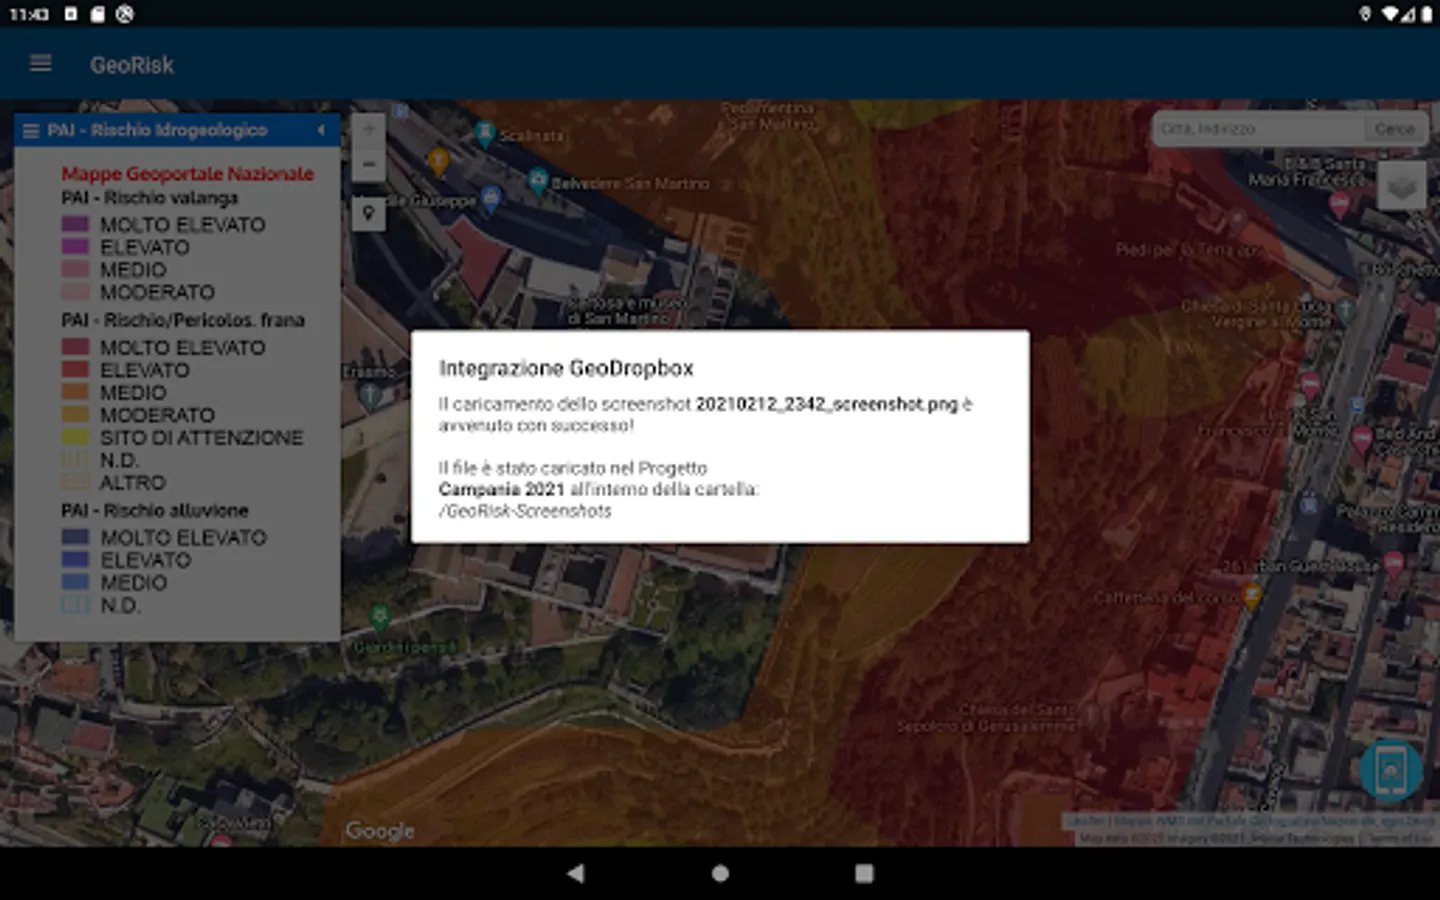This screenshot has height=900, width=1440.
Task: Focus the Città, indirizzo search field
Action: point(1259,129)
